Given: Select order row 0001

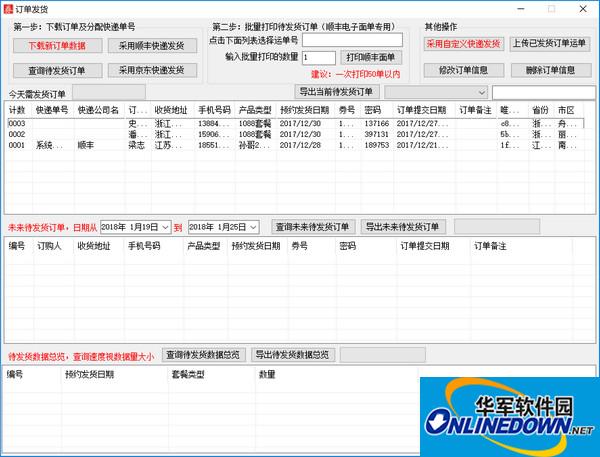Looking at the screenshot, I should (x=295, y=145).
